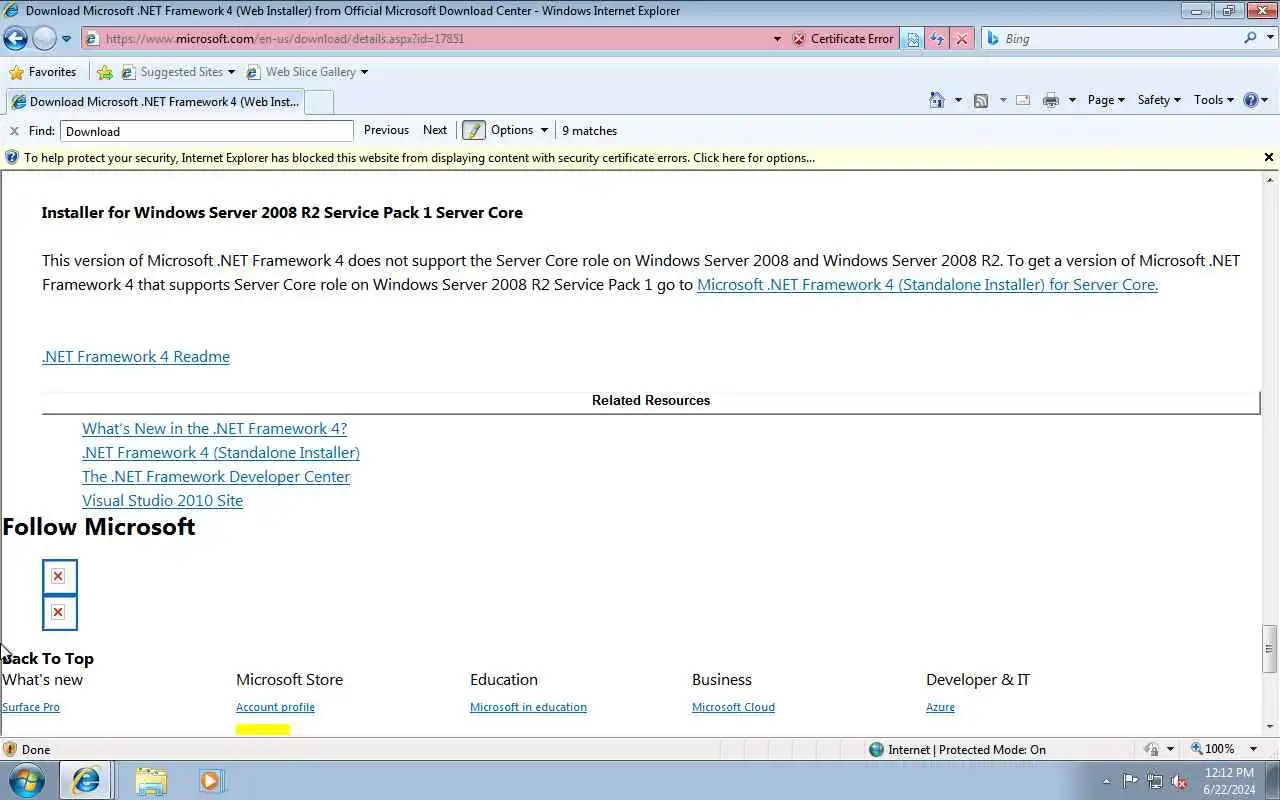Click the first broken image under Follow Microsoft
The image size is (1280, 800).
pyautogui.click(x=59, y=576)
